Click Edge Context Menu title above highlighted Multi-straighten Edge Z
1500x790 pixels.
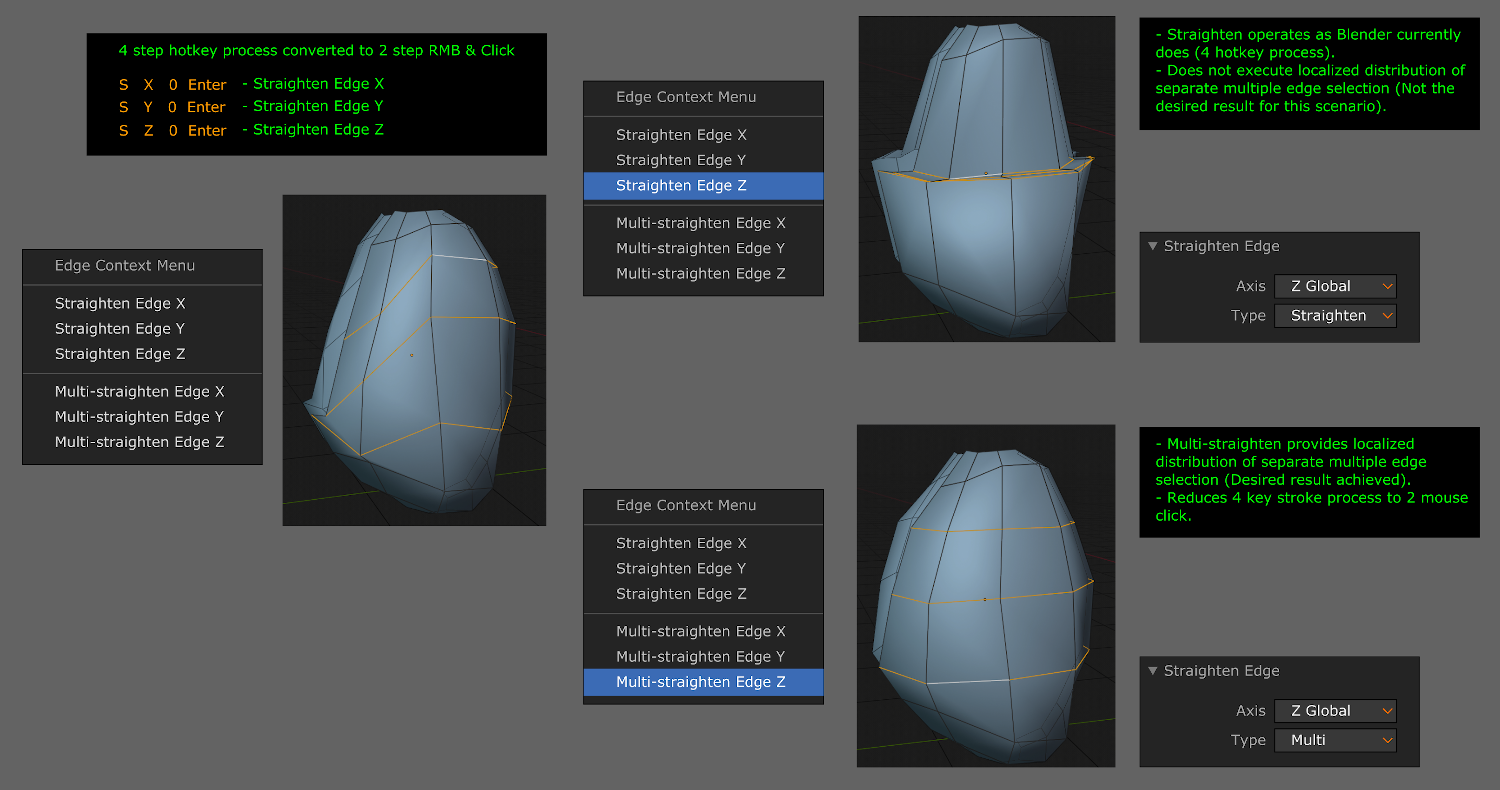click(686, 505)
